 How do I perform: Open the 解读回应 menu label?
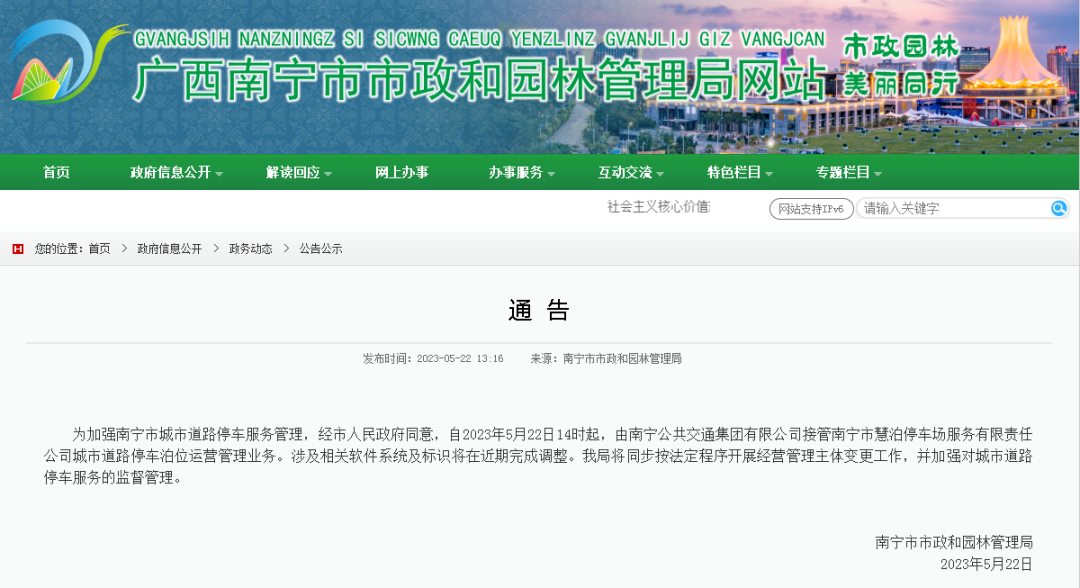pyautogui.click(x=293, y=172)
